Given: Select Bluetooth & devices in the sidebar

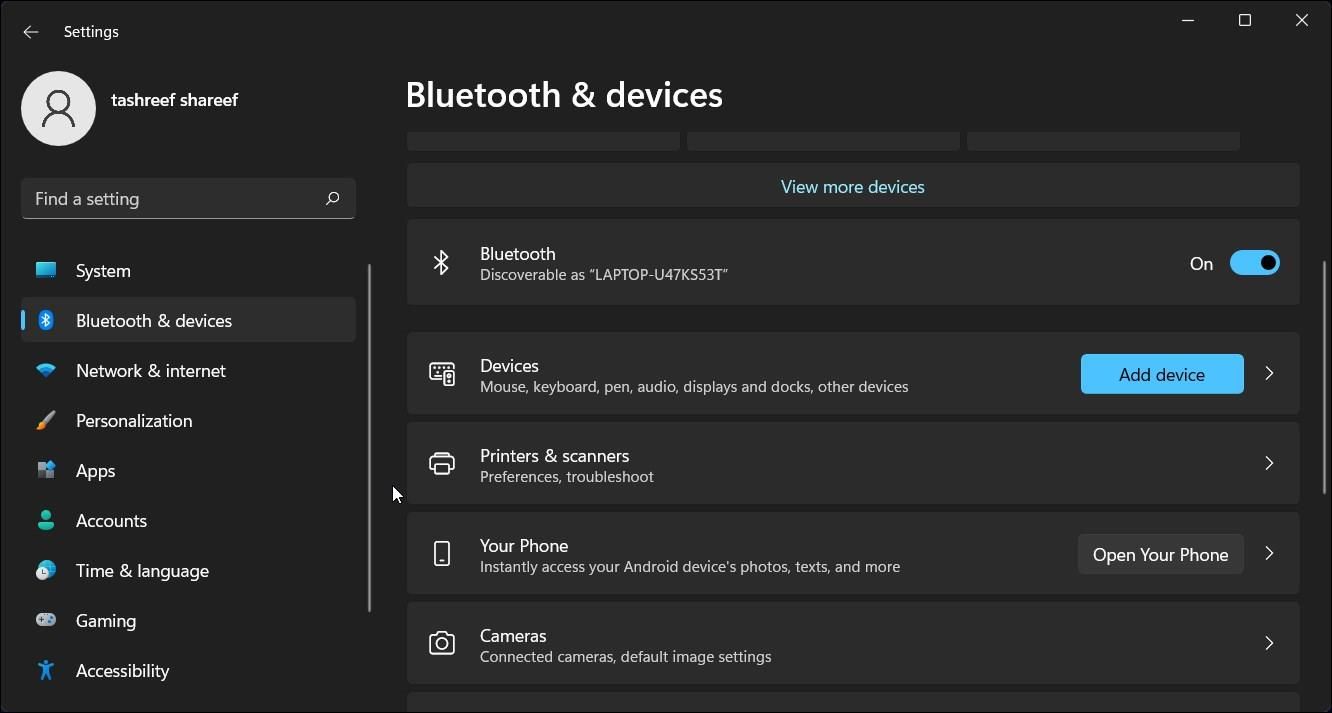Looking at the screenshot, I should coord(154,320).
